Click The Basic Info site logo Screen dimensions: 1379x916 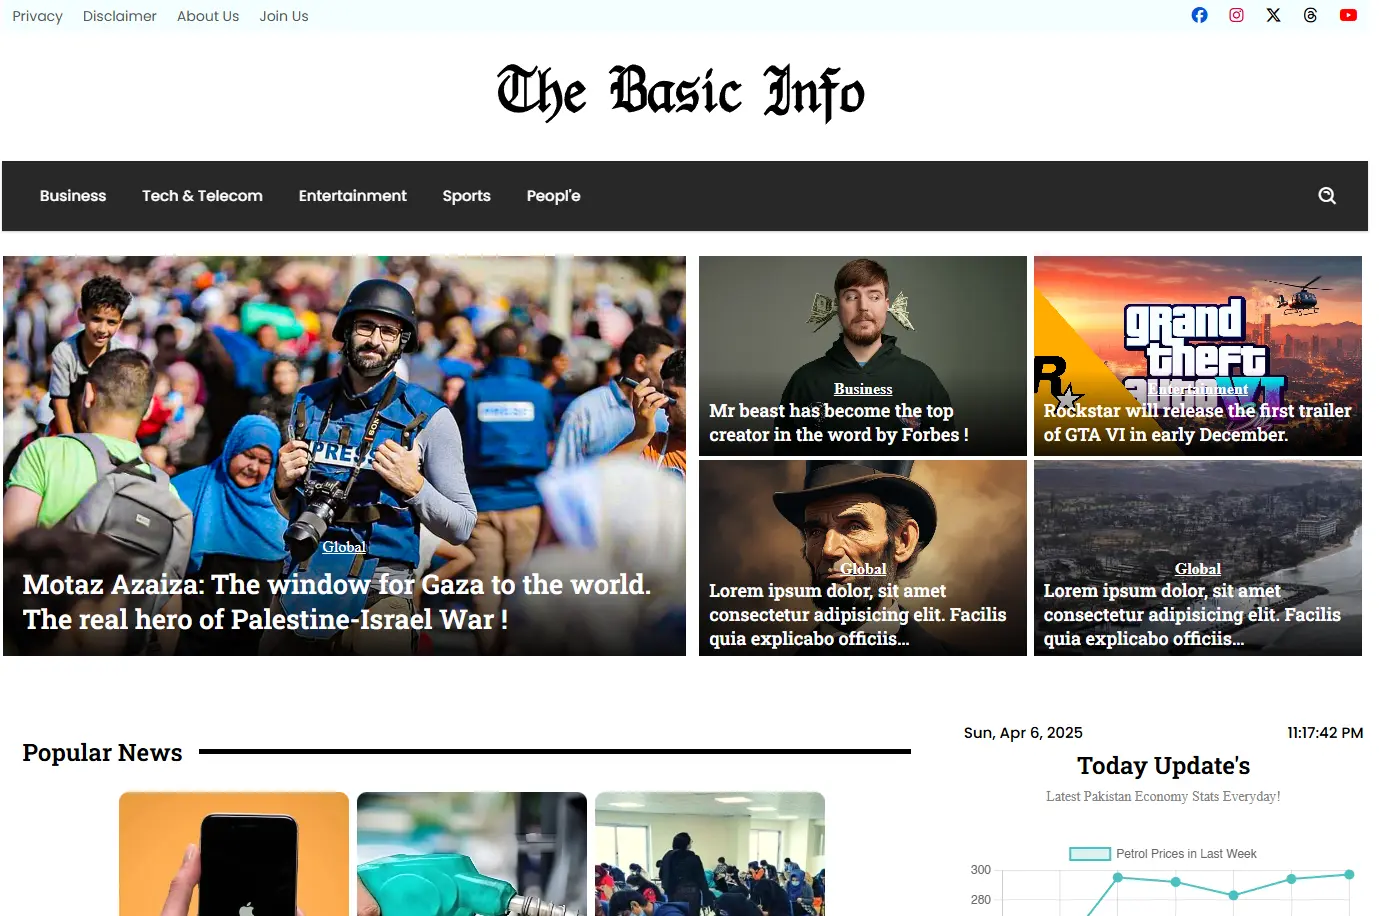pyautogui.click(x=681, y=93)
